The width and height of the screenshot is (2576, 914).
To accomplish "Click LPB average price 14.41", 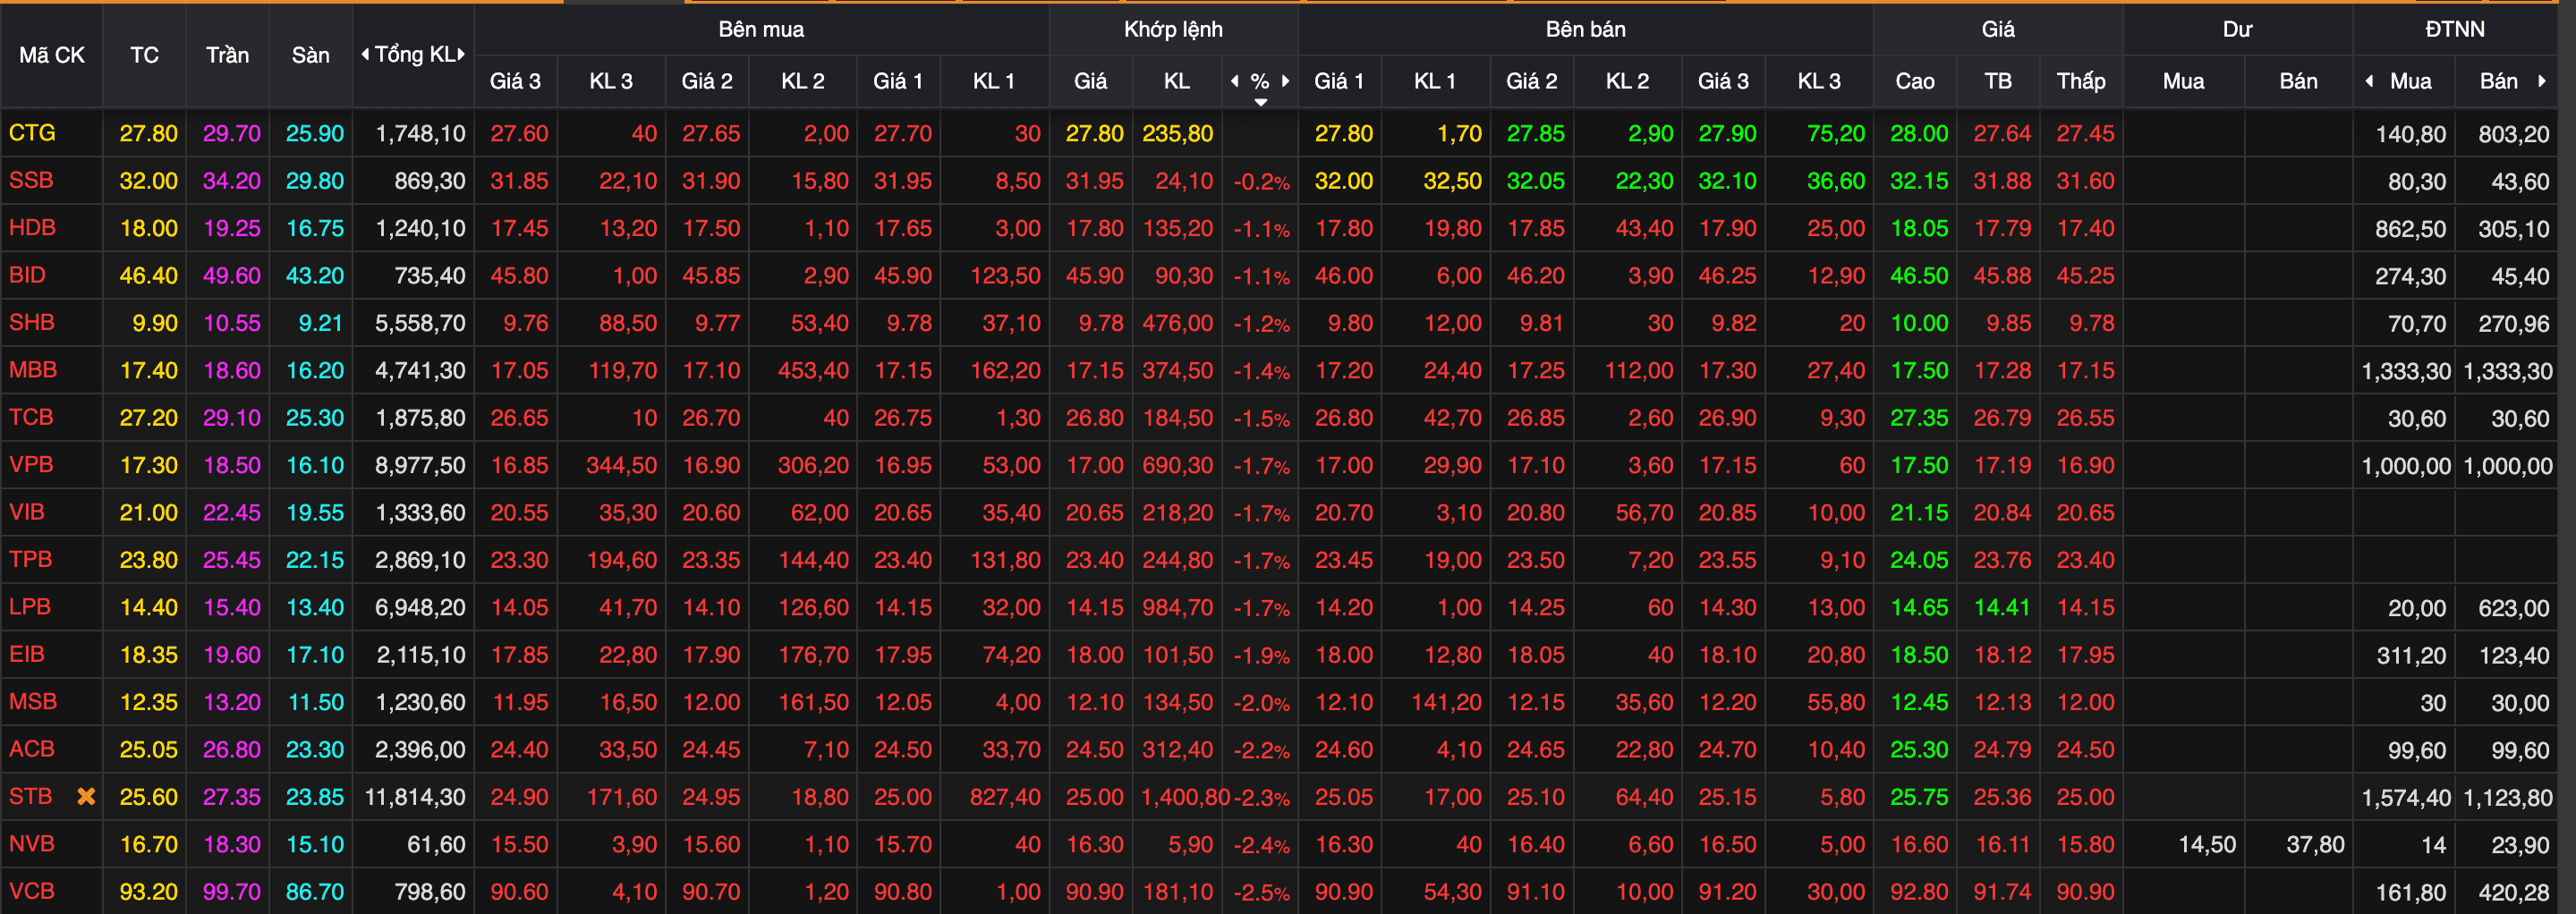I will click(2002, 607).
